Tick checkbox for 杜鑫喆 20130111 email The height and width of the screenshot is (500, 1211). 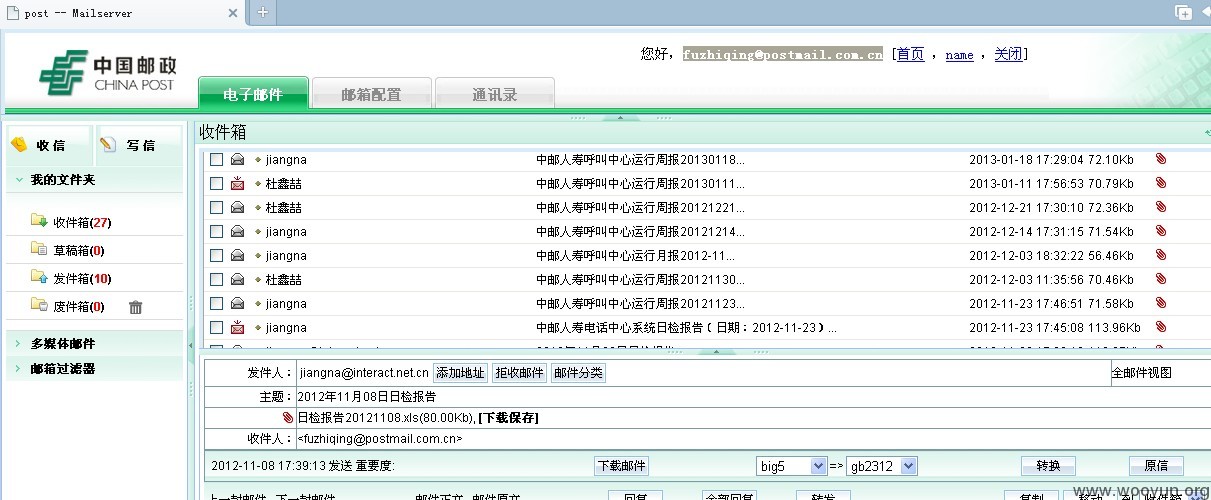pyautogui.click(x=216, y=183)
